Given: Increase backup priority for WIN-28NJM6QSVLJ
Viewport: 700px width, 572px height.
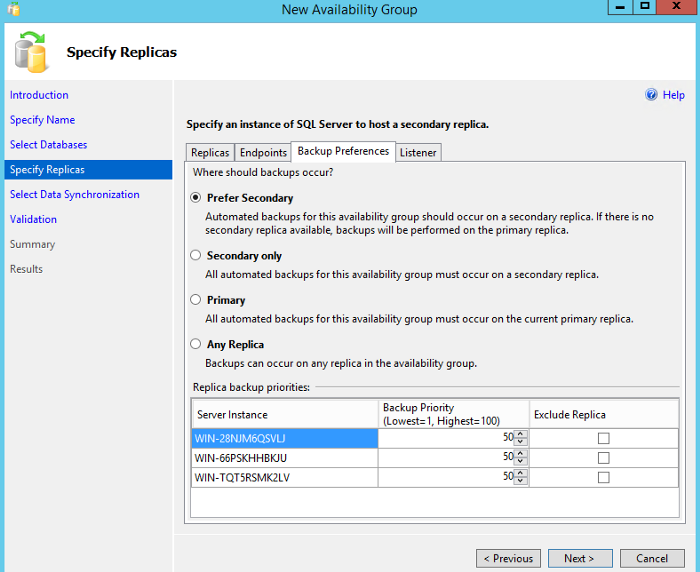Looking at the screenshot, I should pyautogui.click(x=521, y=434).
